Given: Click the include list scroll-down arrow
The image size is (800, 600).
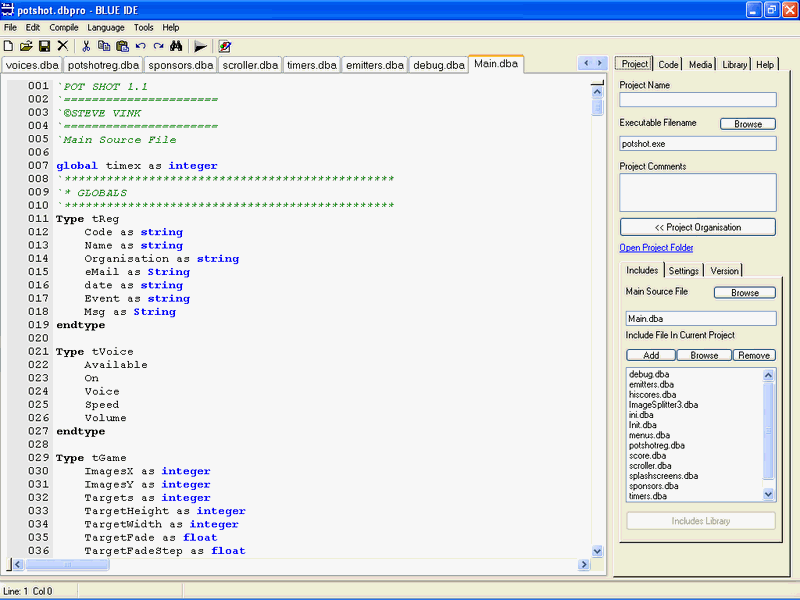Looking at the screenshot, I should click(x=769, y=494).
